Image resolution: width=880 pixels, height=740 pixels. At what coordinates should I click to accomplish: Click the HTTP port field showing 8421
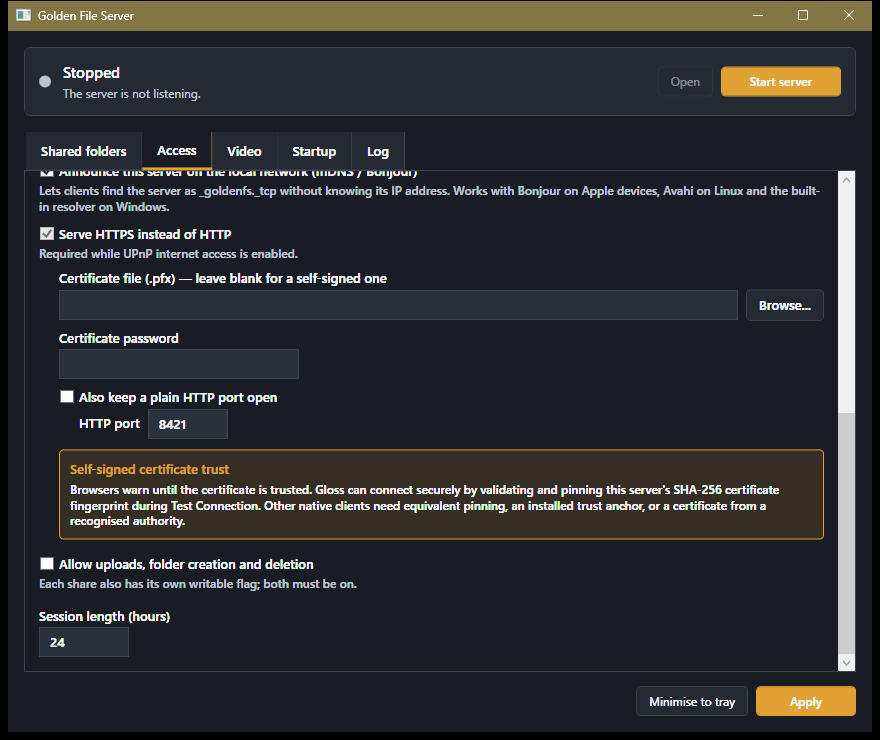tap(188, 424)
